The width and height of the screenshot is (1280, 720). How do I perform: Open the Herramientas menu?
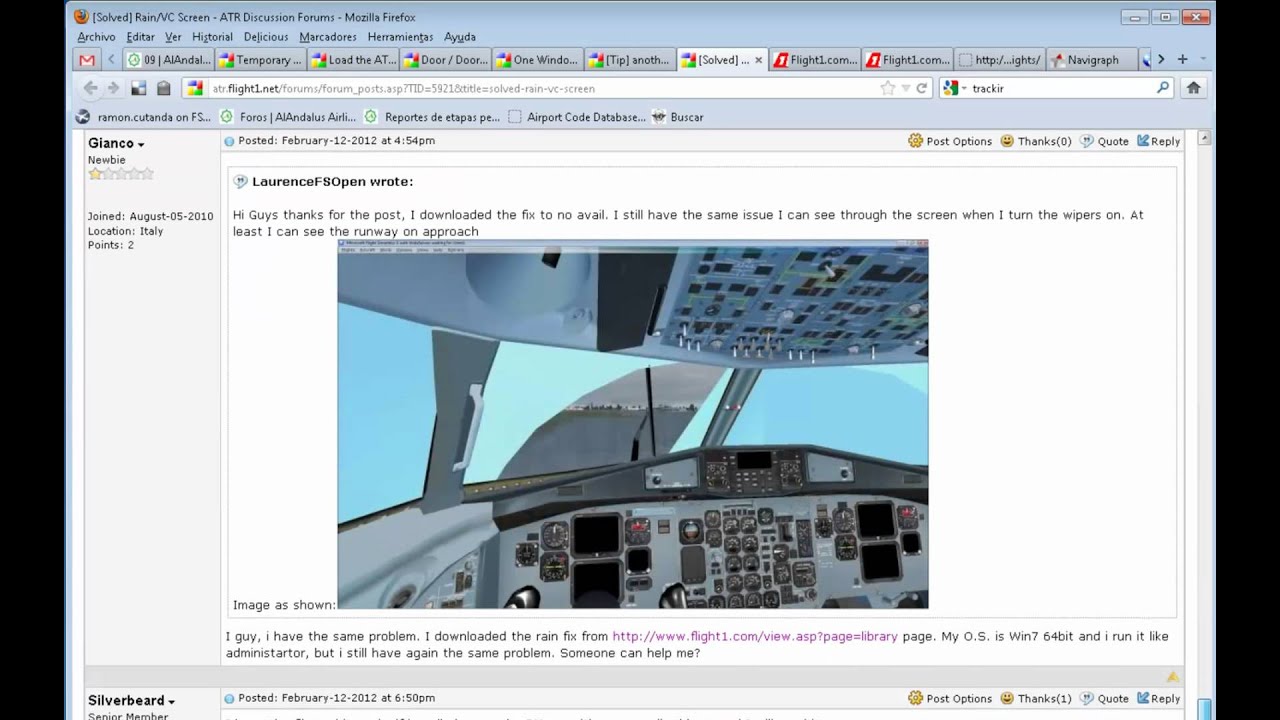pyautogui.click(x=400, y=37)
